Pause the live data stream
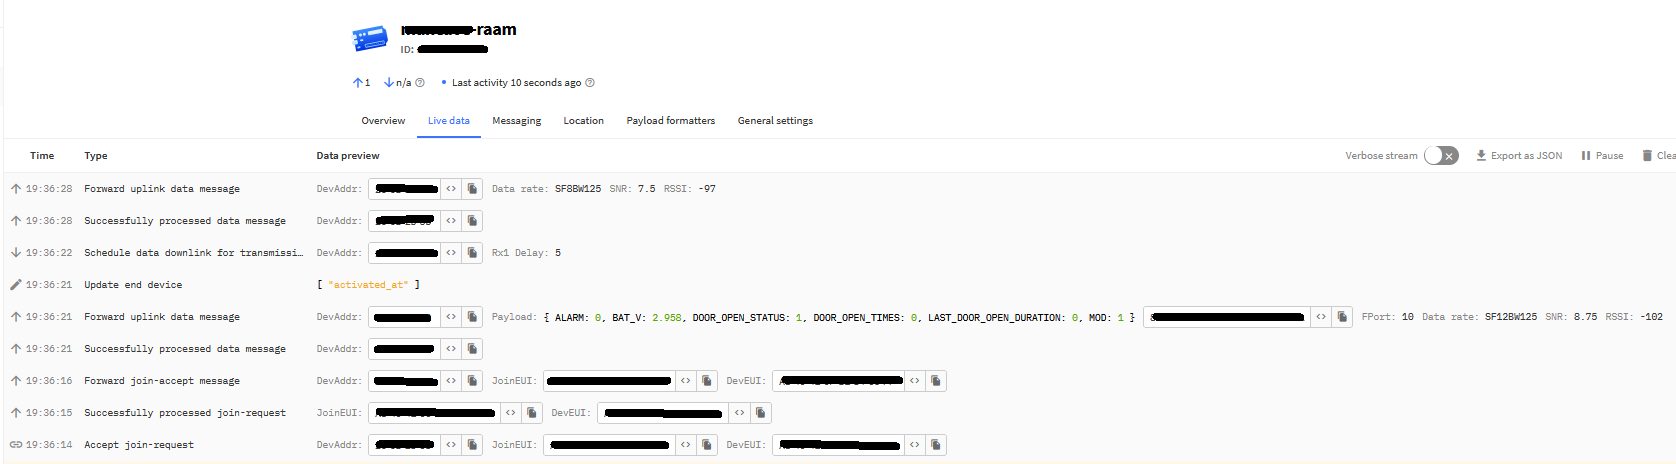 [x=1602, y=156]
